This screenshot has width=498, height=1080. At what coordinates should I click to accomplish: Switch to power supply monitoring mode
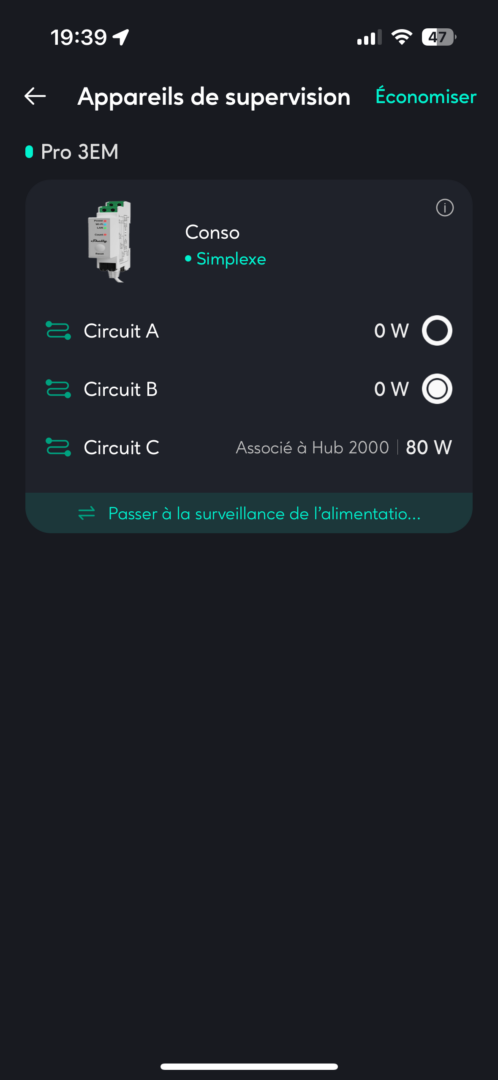[x=249, y=513]
